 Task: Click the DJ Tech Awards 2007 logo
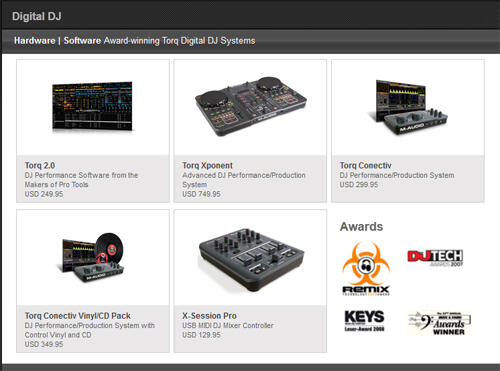click(435, 258)
